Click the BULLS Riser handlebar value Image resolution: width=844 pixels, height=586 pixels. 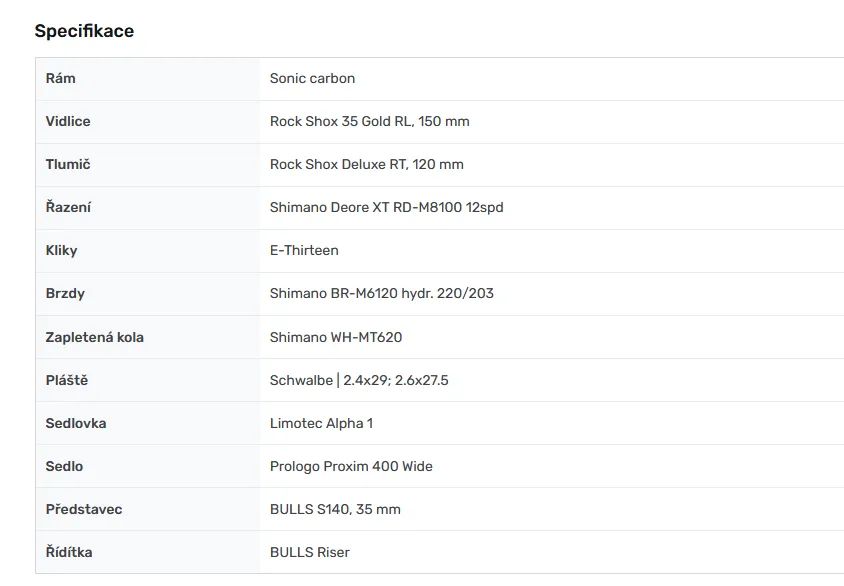310,552
